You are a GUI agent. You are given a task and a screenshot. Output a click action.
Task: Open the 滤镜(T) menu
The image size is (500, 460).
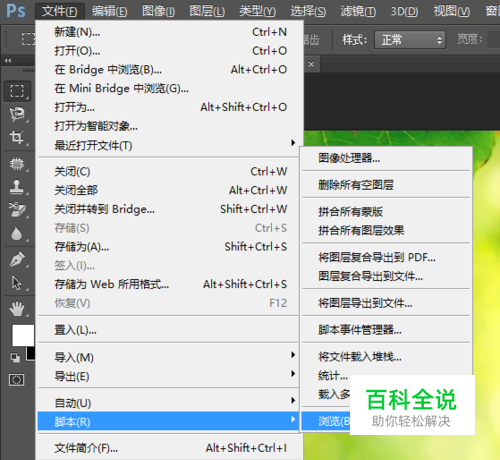pos(358,11)
